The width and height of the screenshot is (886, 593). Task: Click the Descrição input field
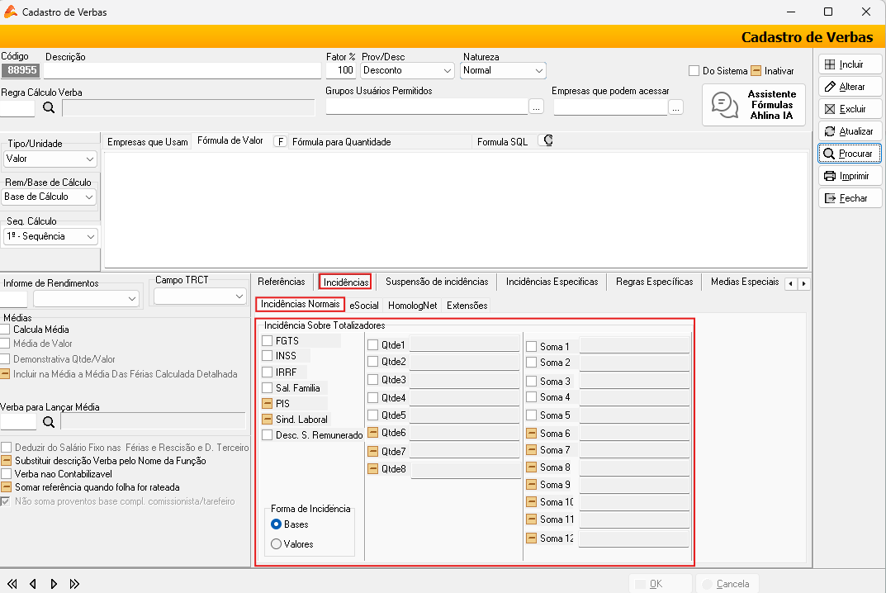point(183,71)
